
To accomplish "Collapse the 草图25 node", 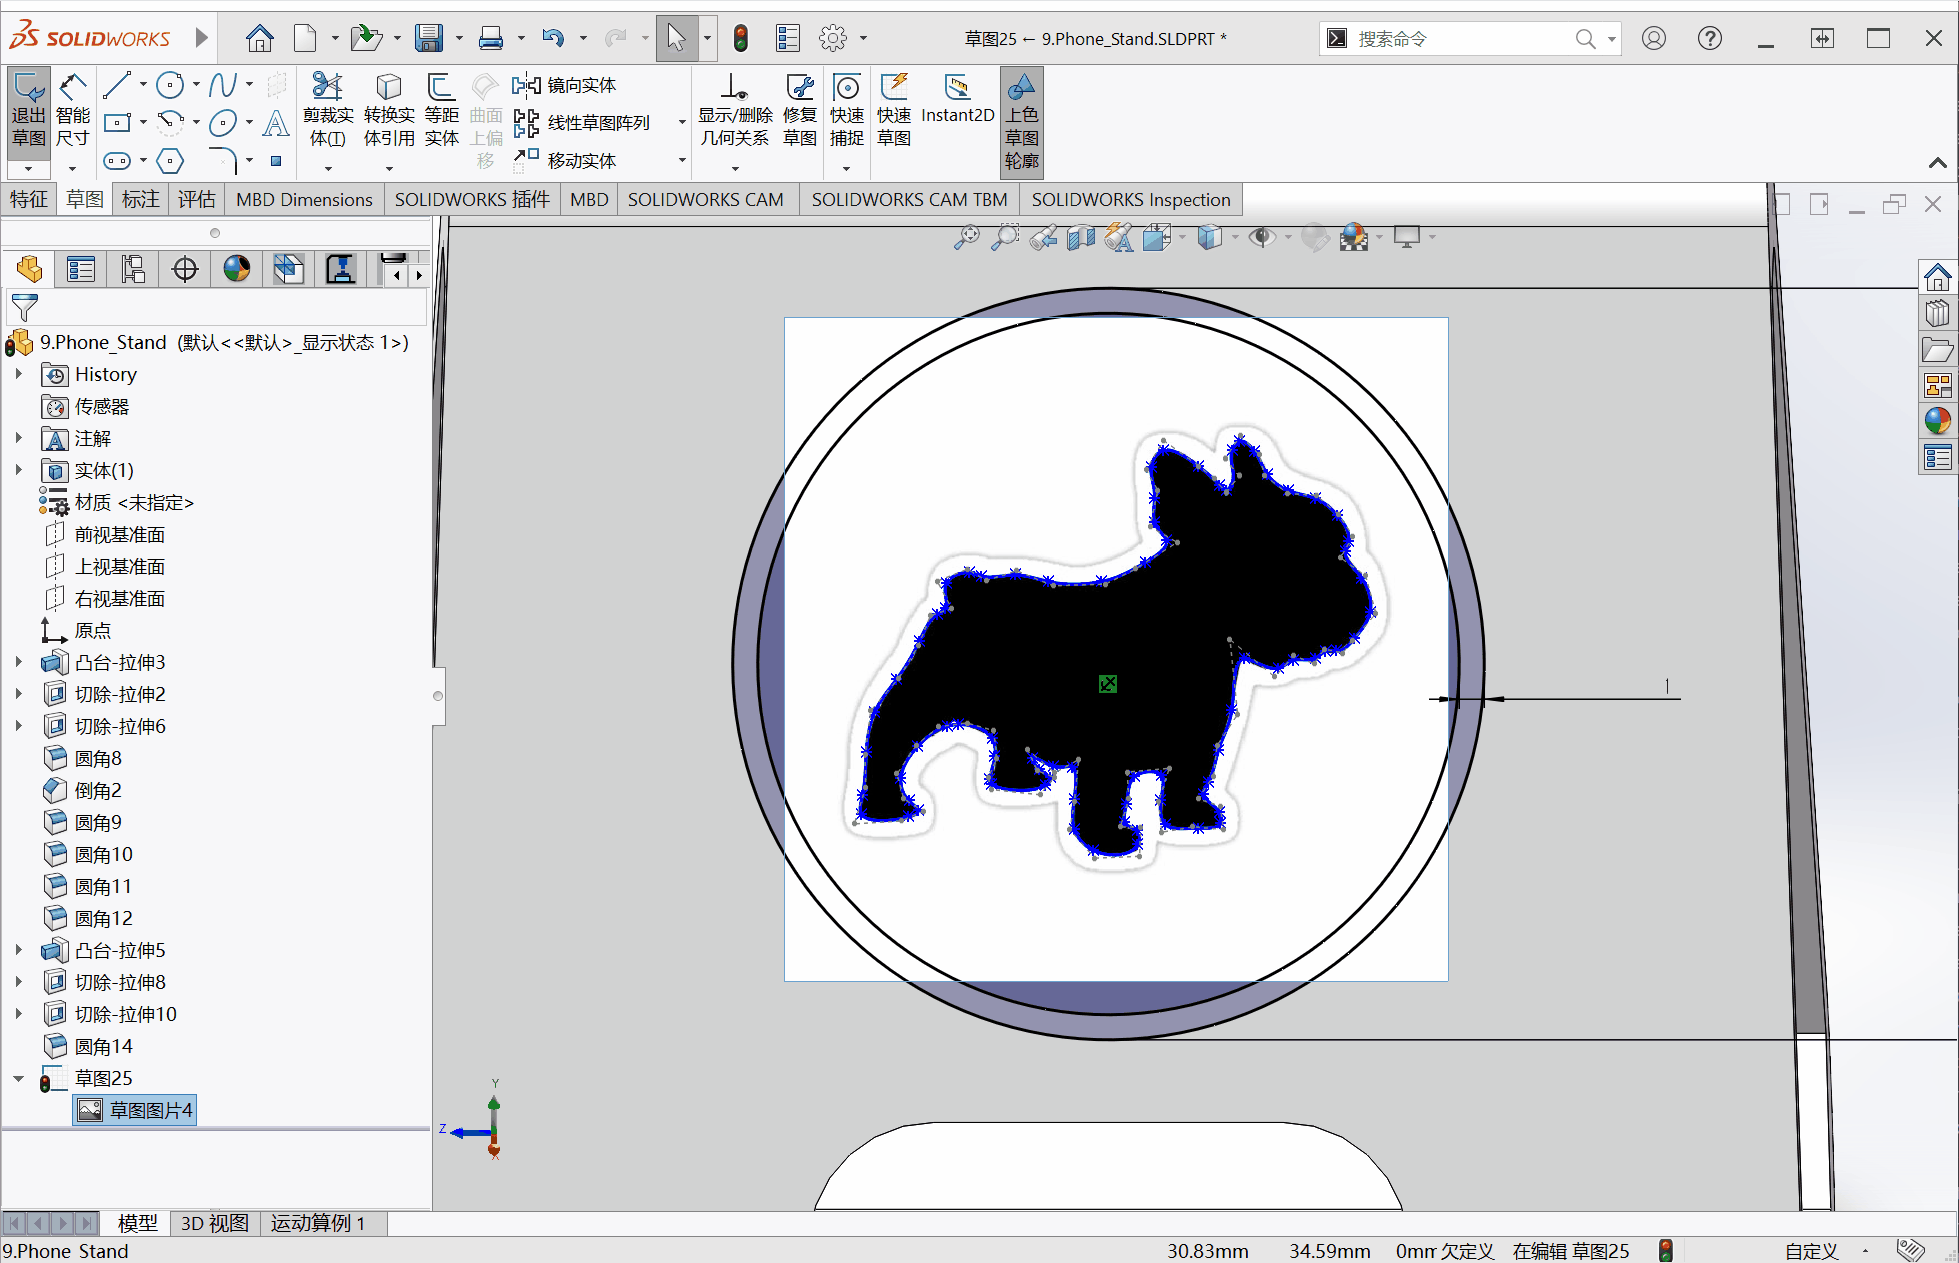I will click(18, 1078).
